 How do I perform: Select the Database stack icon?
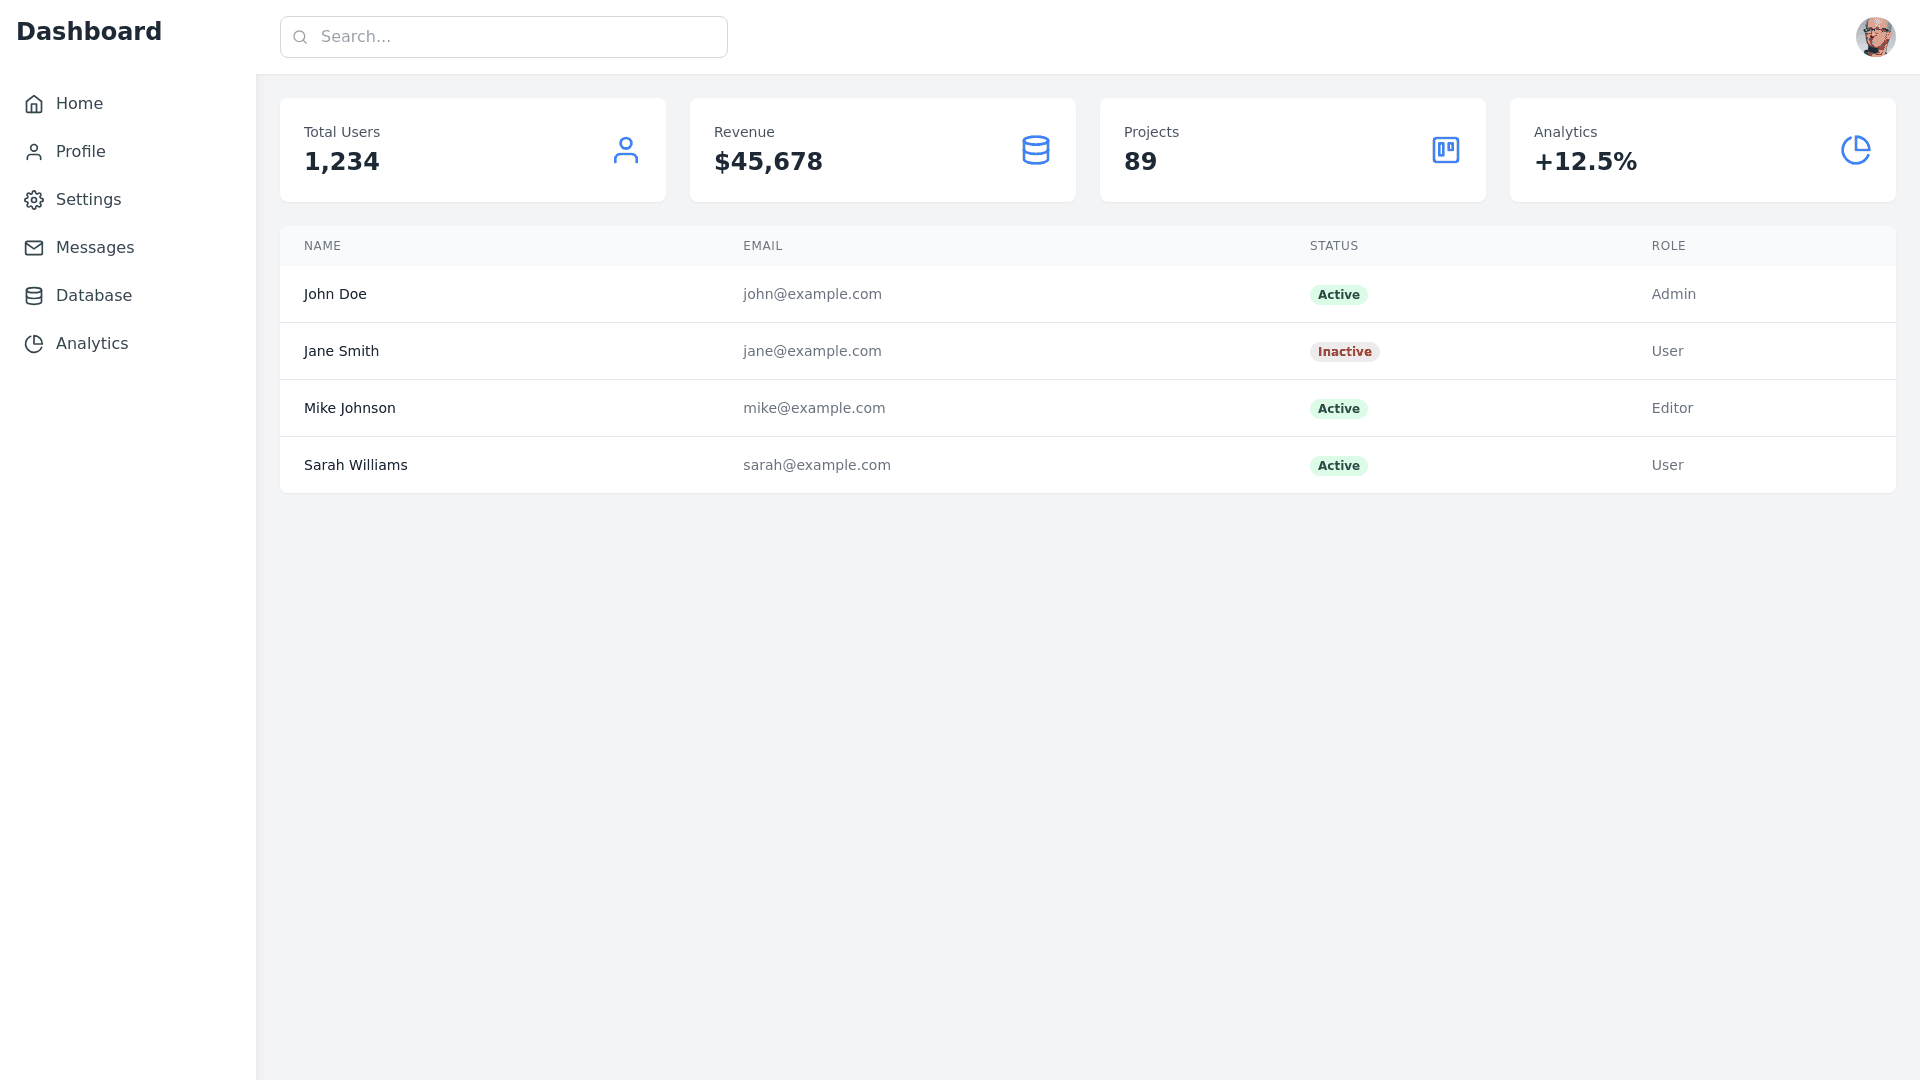point(33,295)
